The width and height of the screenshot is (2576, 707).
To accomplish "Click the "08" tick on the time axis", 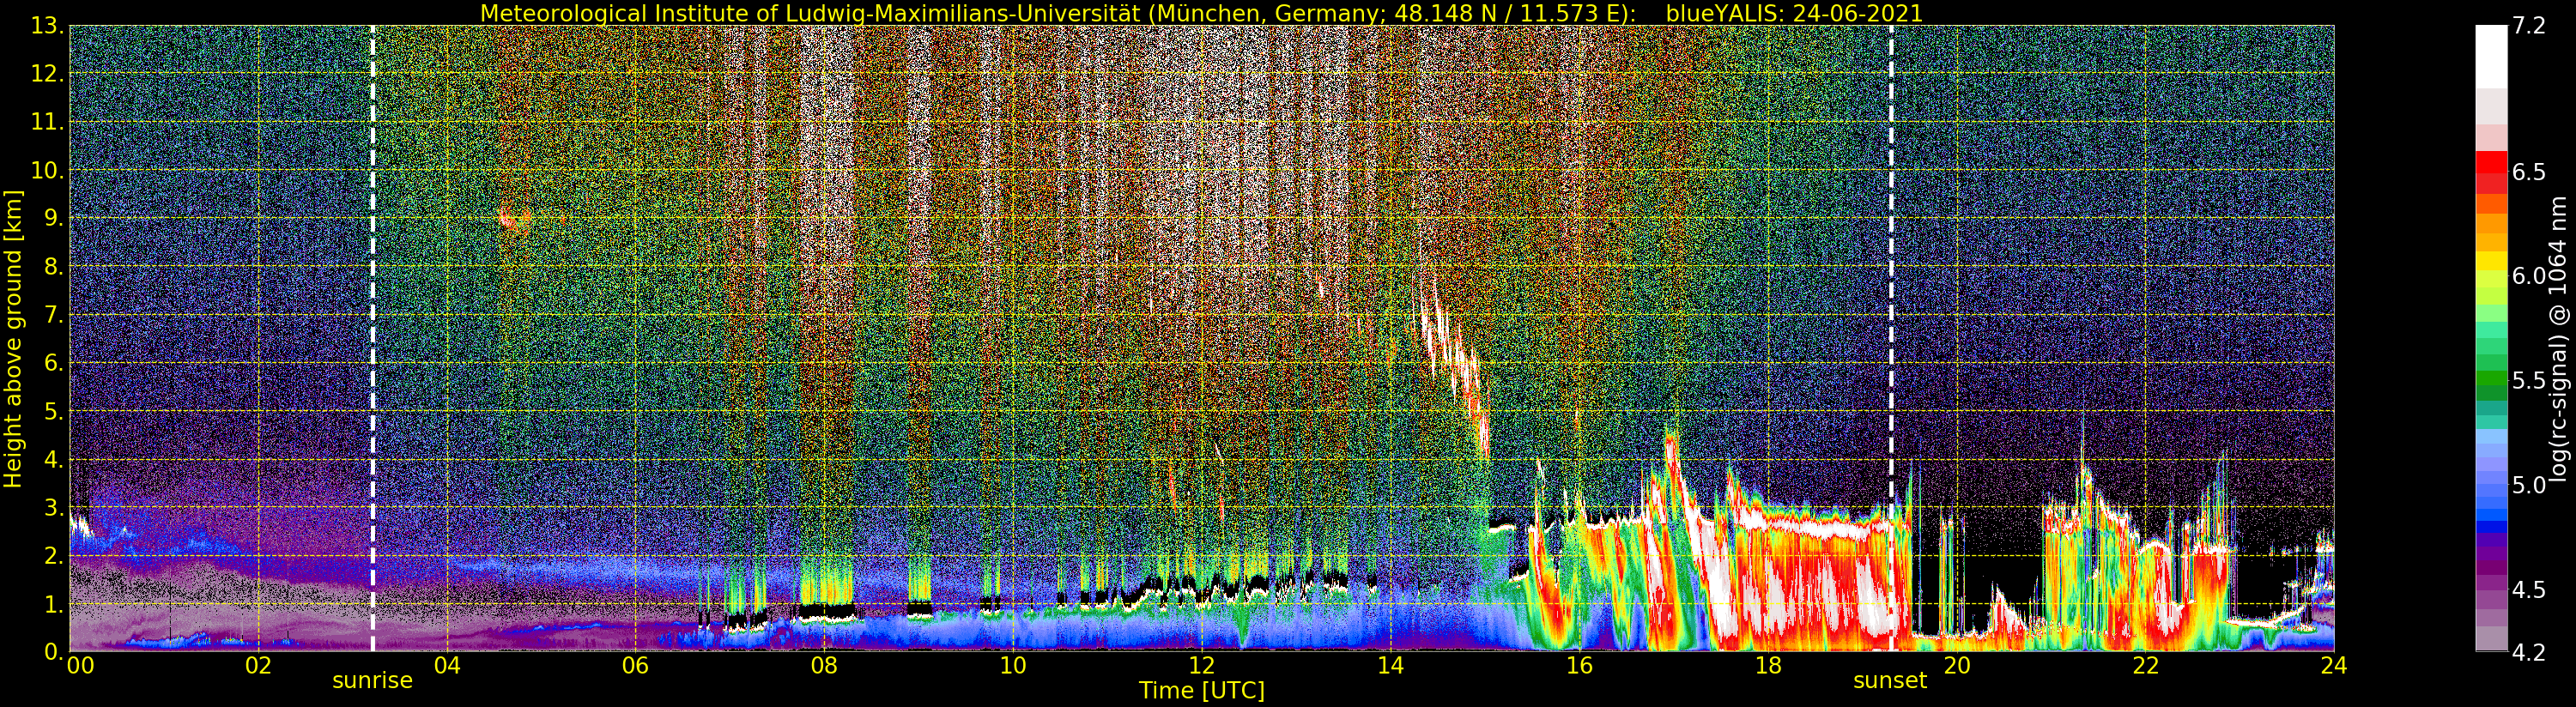I will (x=824, y=666).
